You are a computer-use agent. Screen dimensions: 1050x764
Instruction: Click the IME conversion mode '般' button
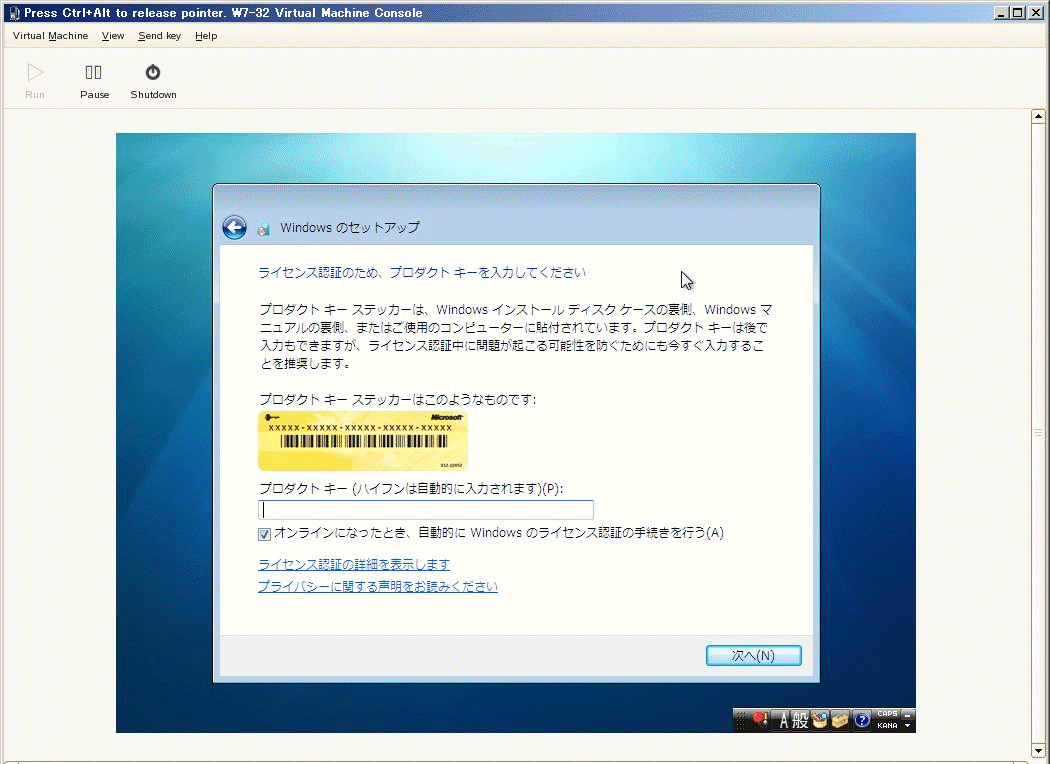coord(800,720)
